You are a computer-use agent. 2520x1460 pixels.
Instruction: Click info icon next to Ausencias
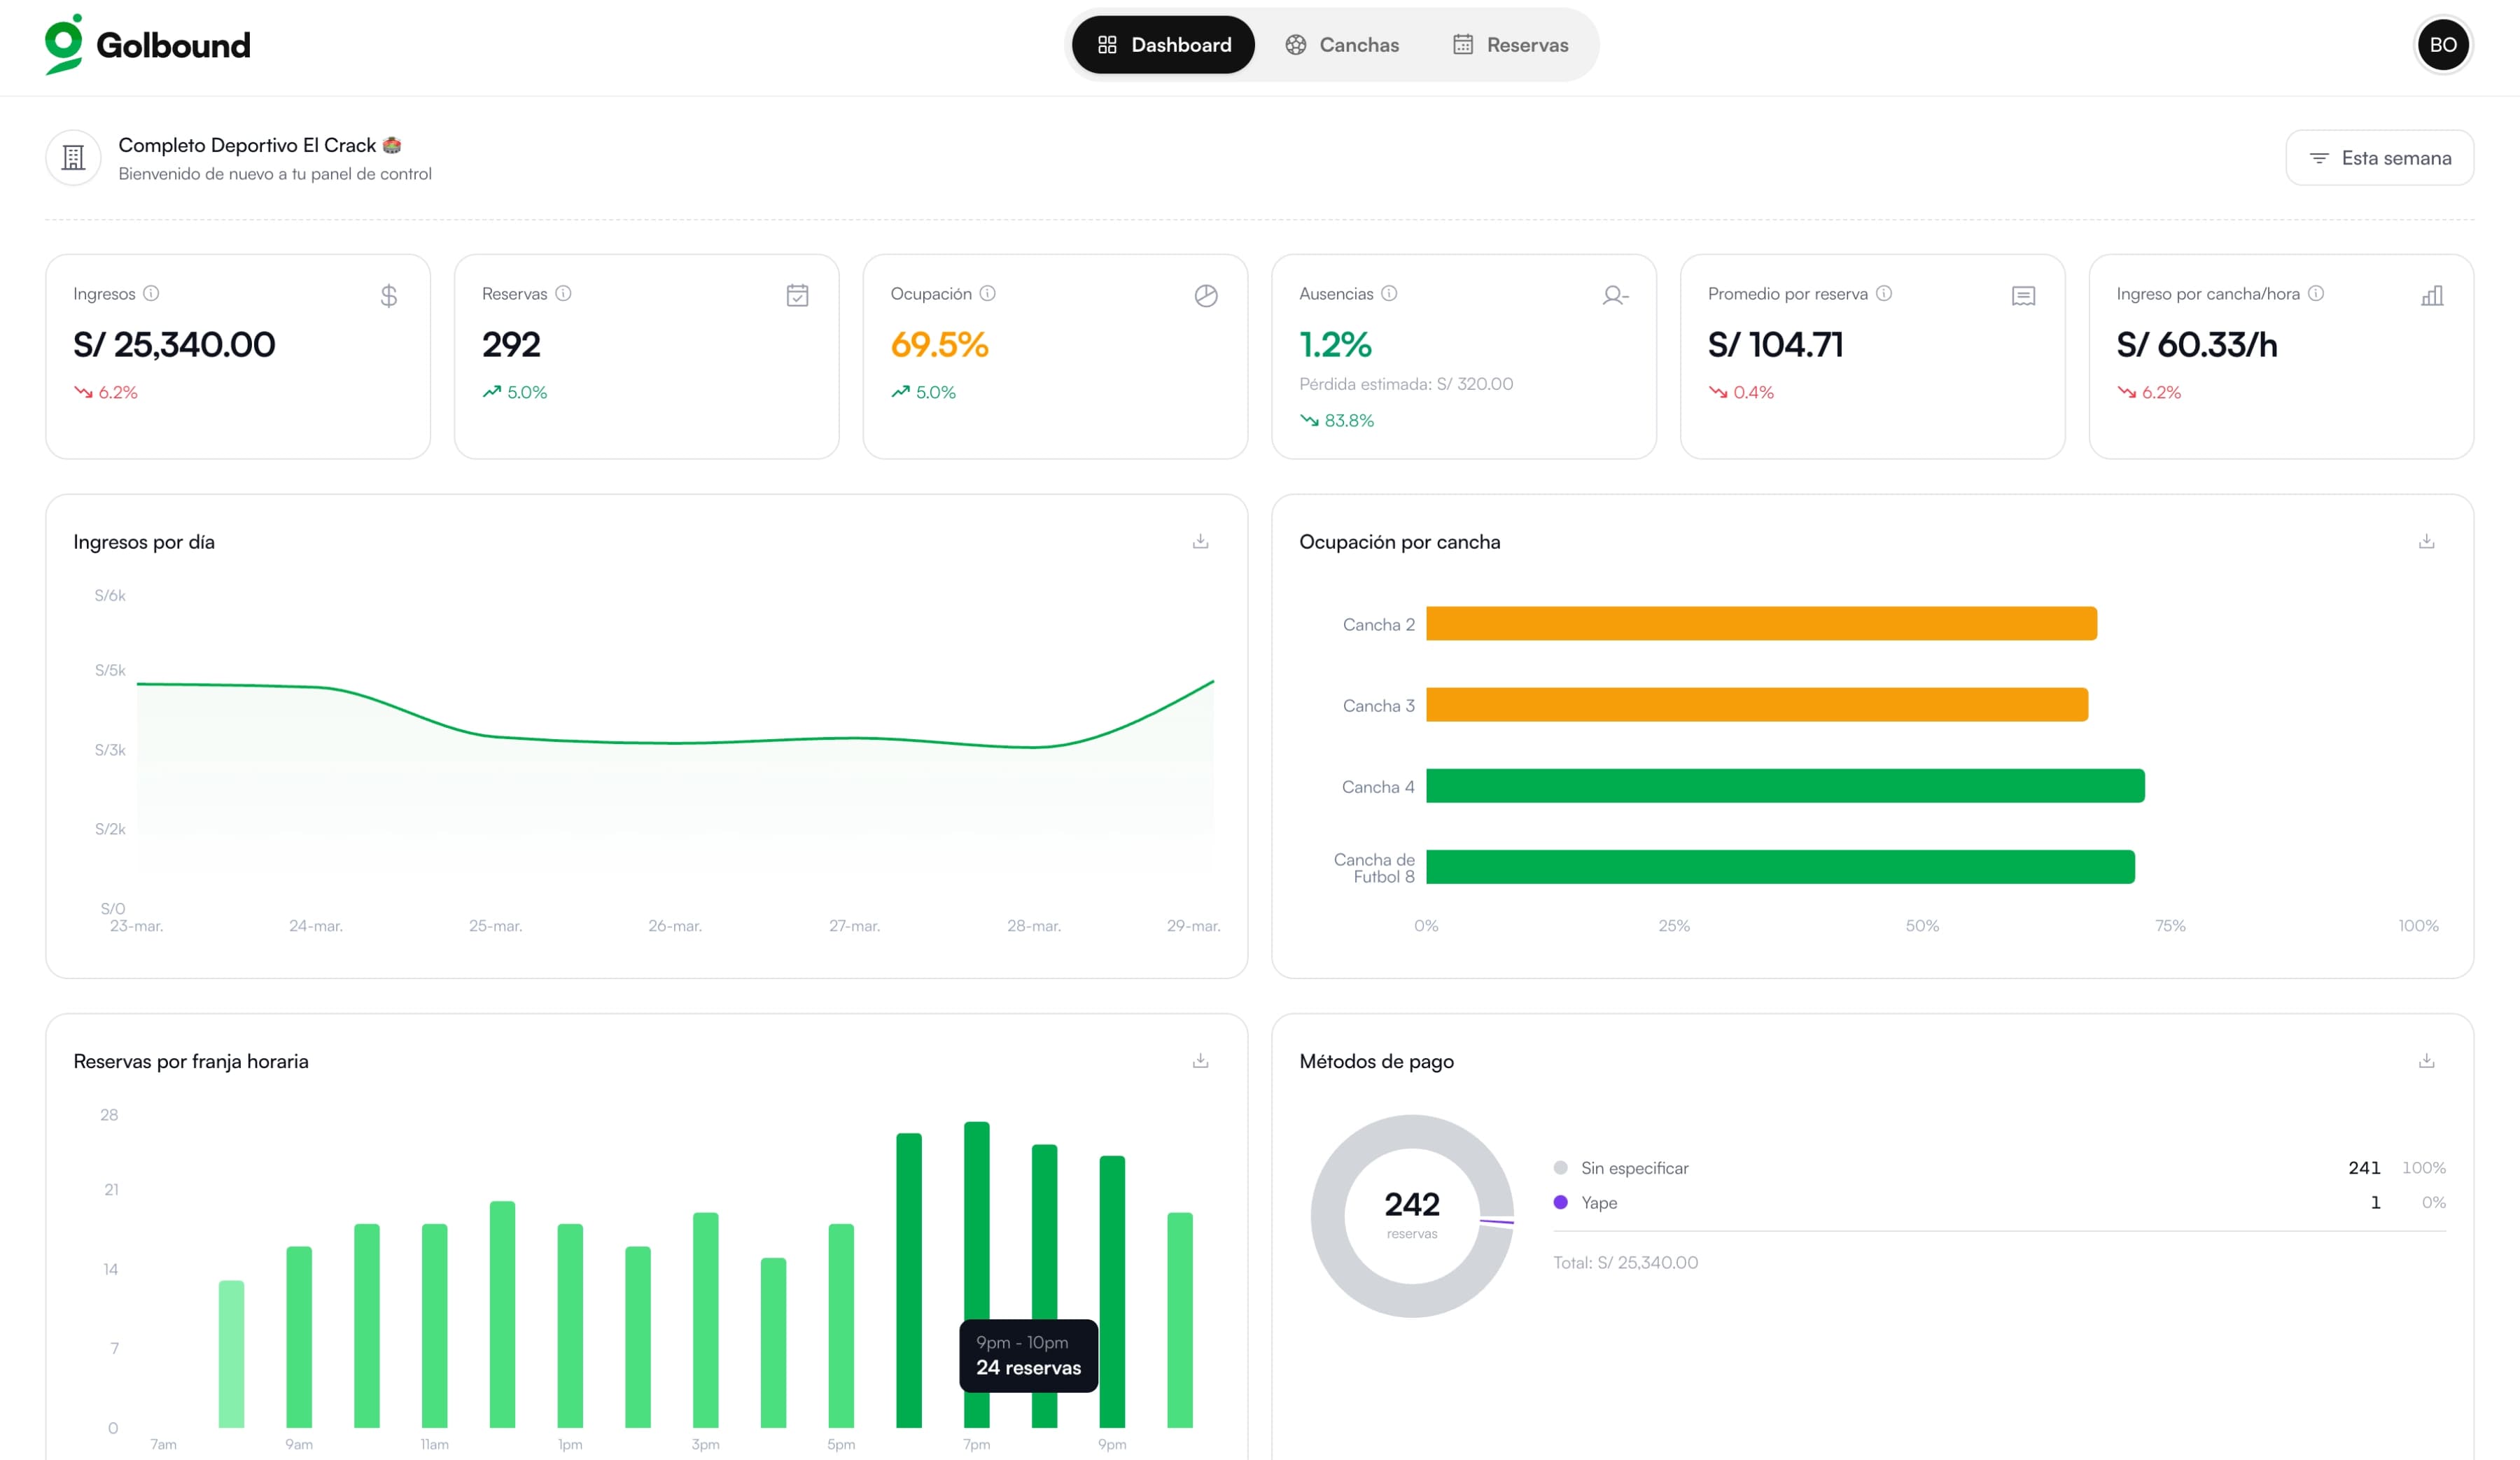[1389, 293]
